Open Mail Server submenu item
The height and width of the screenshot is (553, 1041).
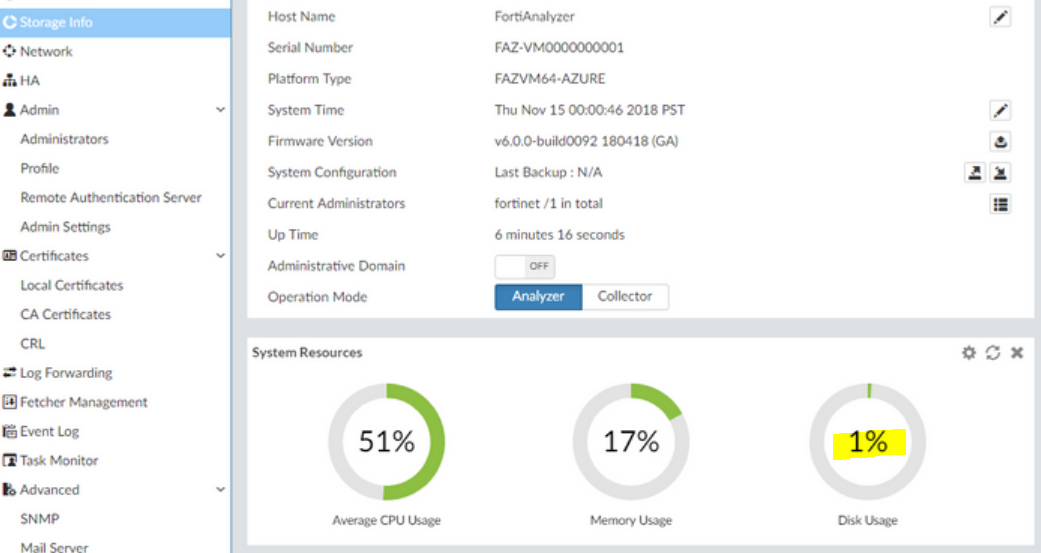[x=54, y=547]
